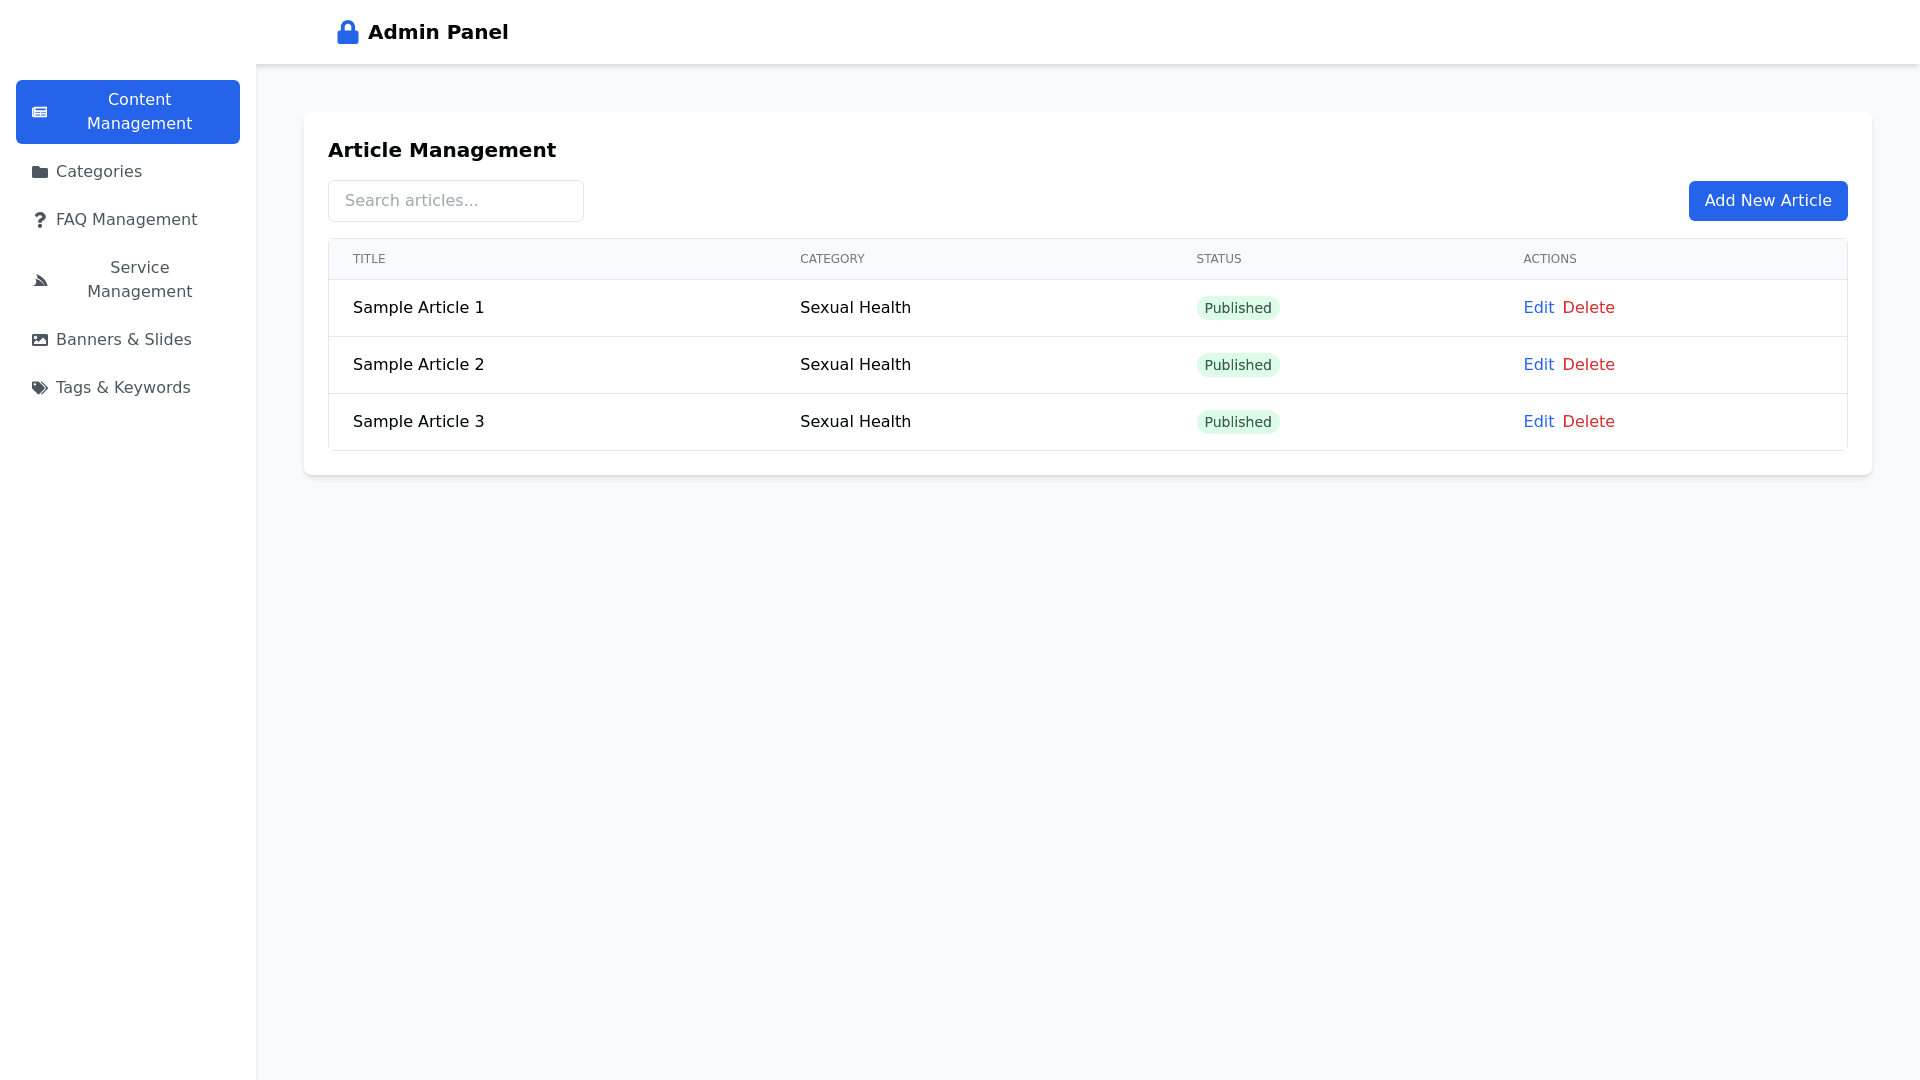Click the question mark icon for FAQ Management

pos(40,219)
